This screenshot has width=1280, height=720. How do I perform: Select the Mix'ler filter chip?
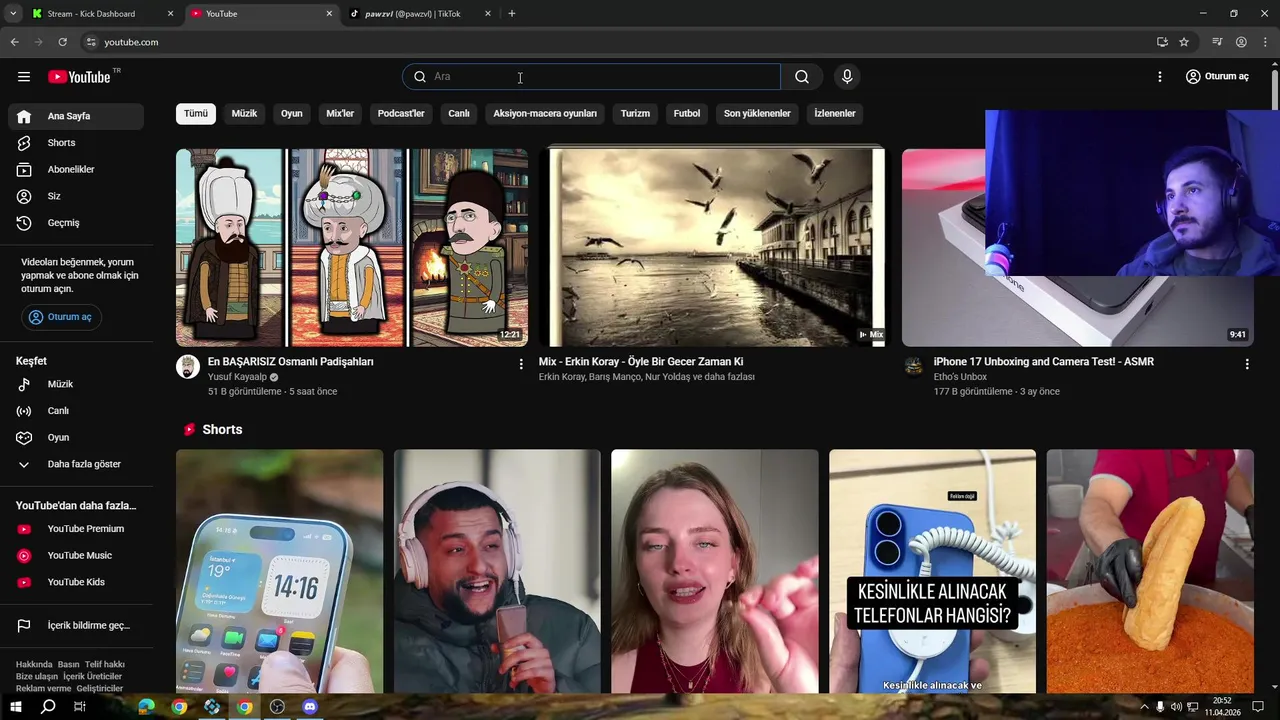coord(340,114)
